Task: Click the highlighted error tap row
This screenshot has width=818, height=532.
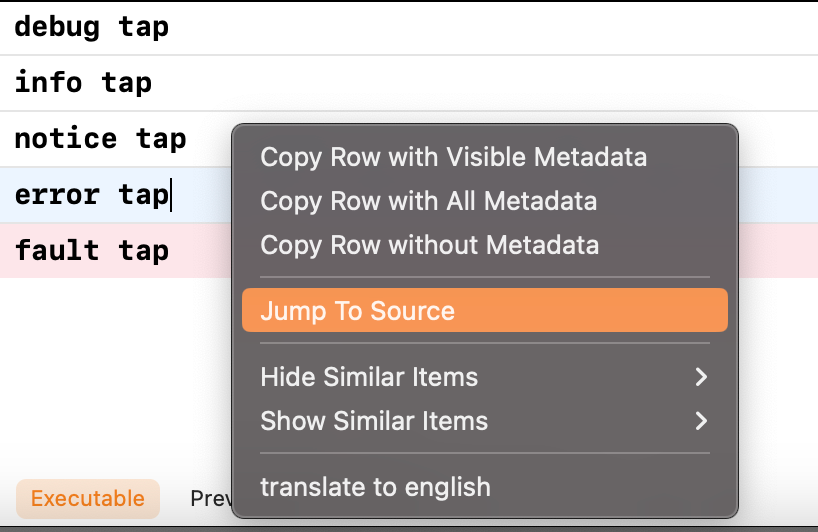Action: pos(92,194)
